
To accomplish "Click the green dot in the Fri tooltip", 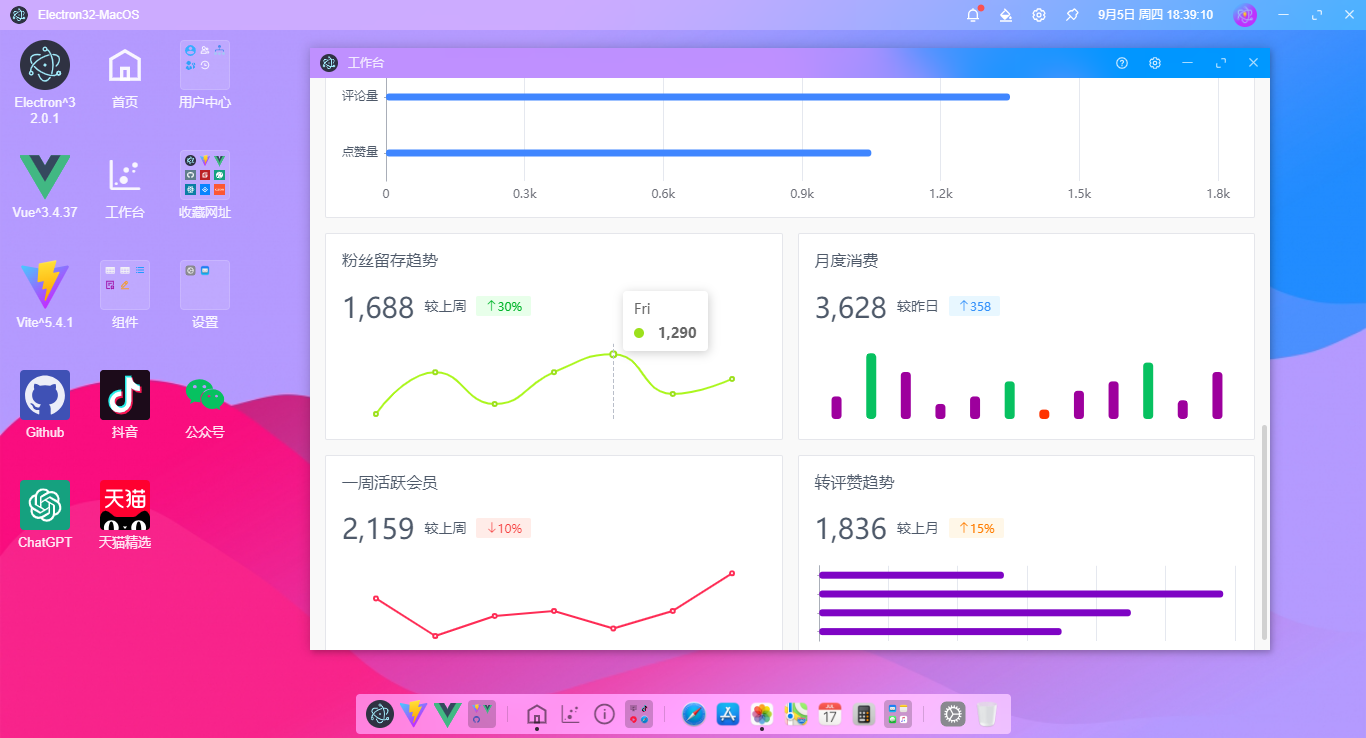I will pos(640,333).
